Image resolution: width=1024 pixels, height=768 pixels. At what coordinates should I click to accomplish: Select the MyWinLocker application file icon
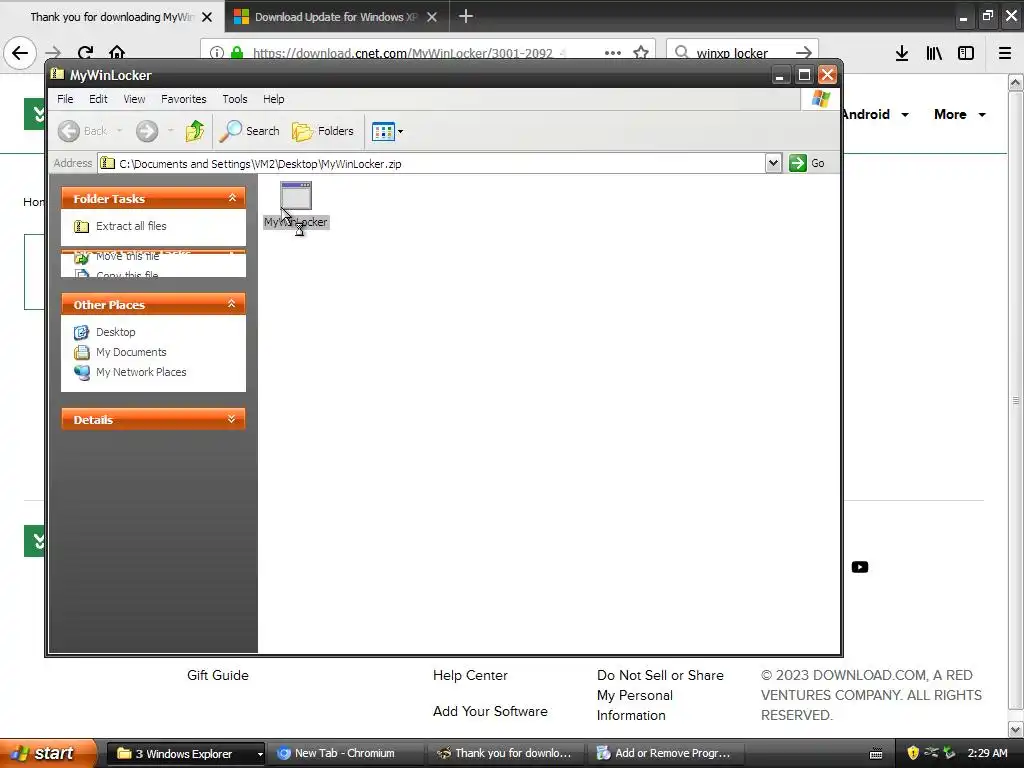tap(296, 195)
